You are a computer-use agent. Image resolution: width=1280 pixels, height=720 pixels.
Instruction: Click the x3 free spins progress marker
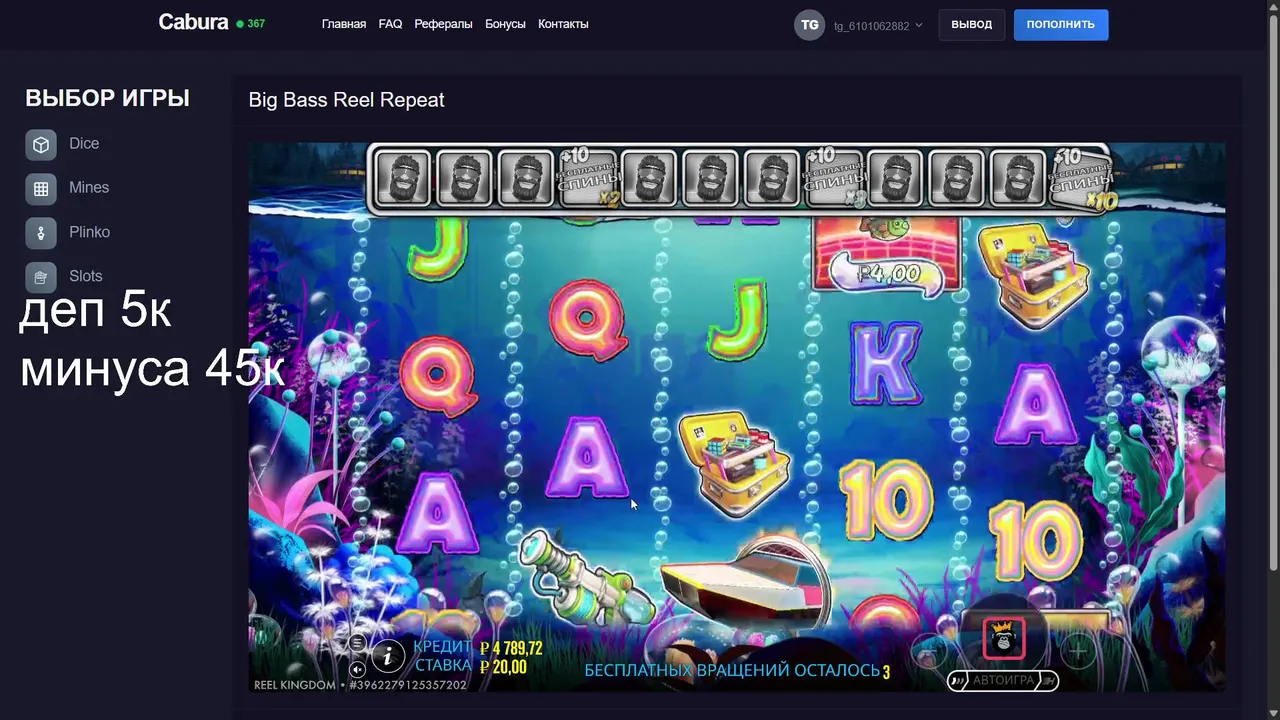834,178
